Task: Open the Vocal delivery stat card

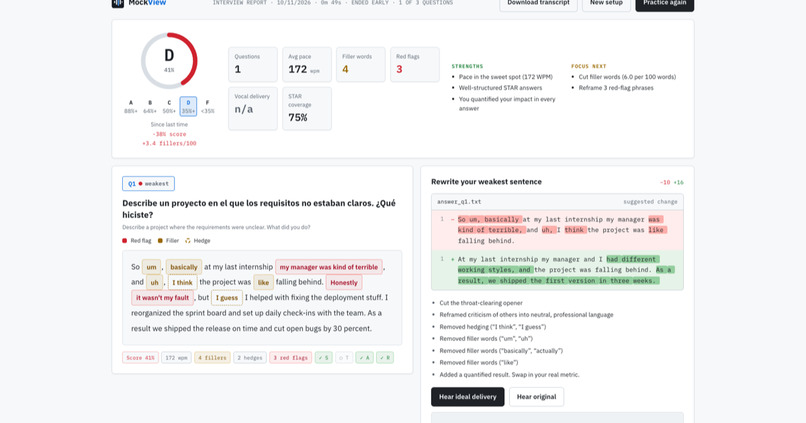Action: [x=253, y=108]
